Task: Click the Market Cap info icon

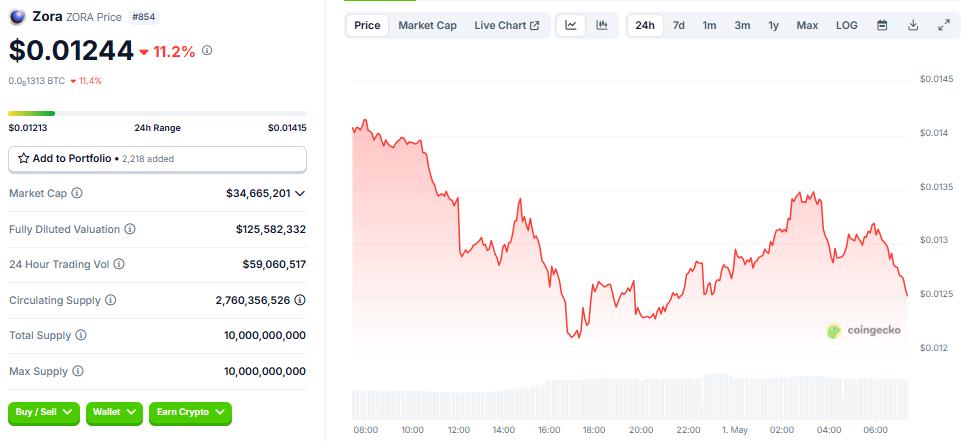Action: [x=77, y=193]
